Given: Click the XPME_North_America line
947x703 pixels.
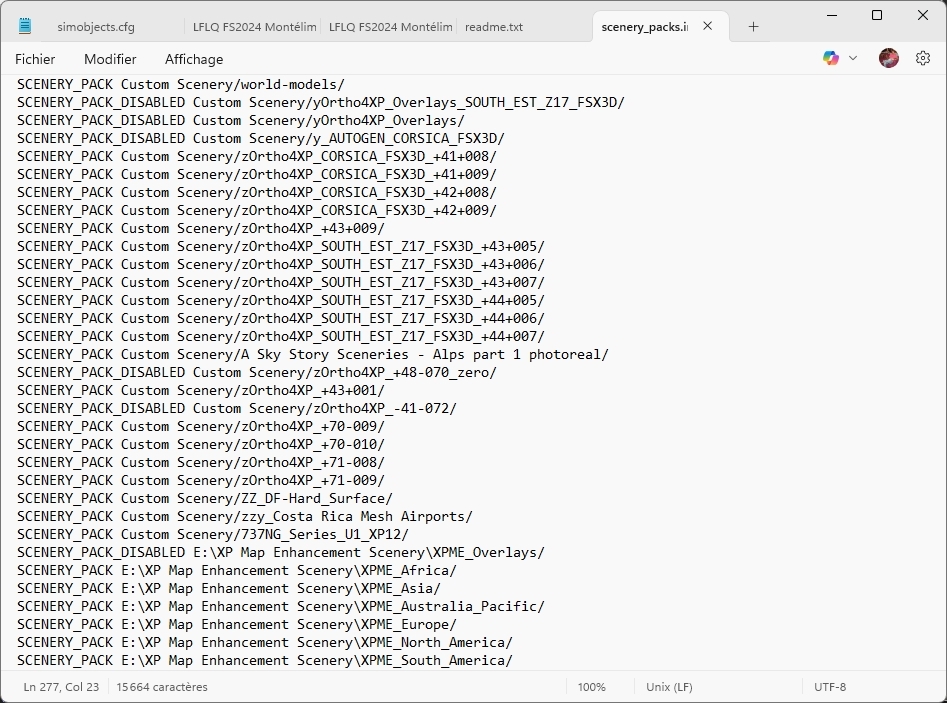Looking at the screenshot, I should [x=265, y=642].
